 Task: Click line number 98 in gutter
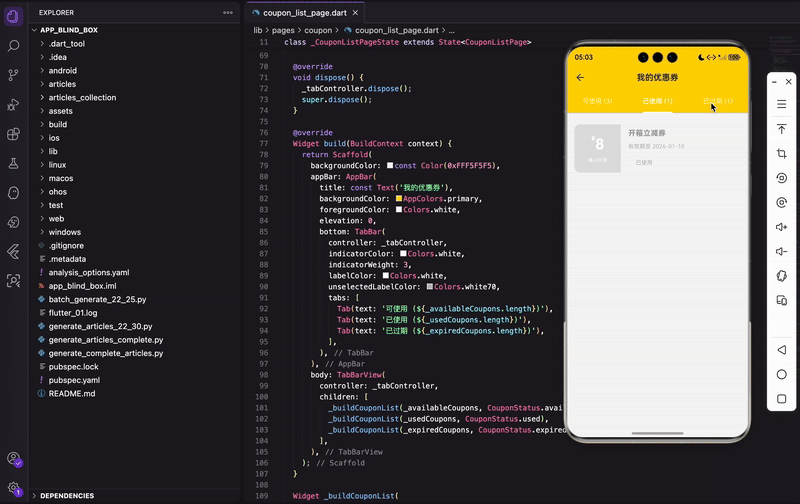[x=263, y=375]
